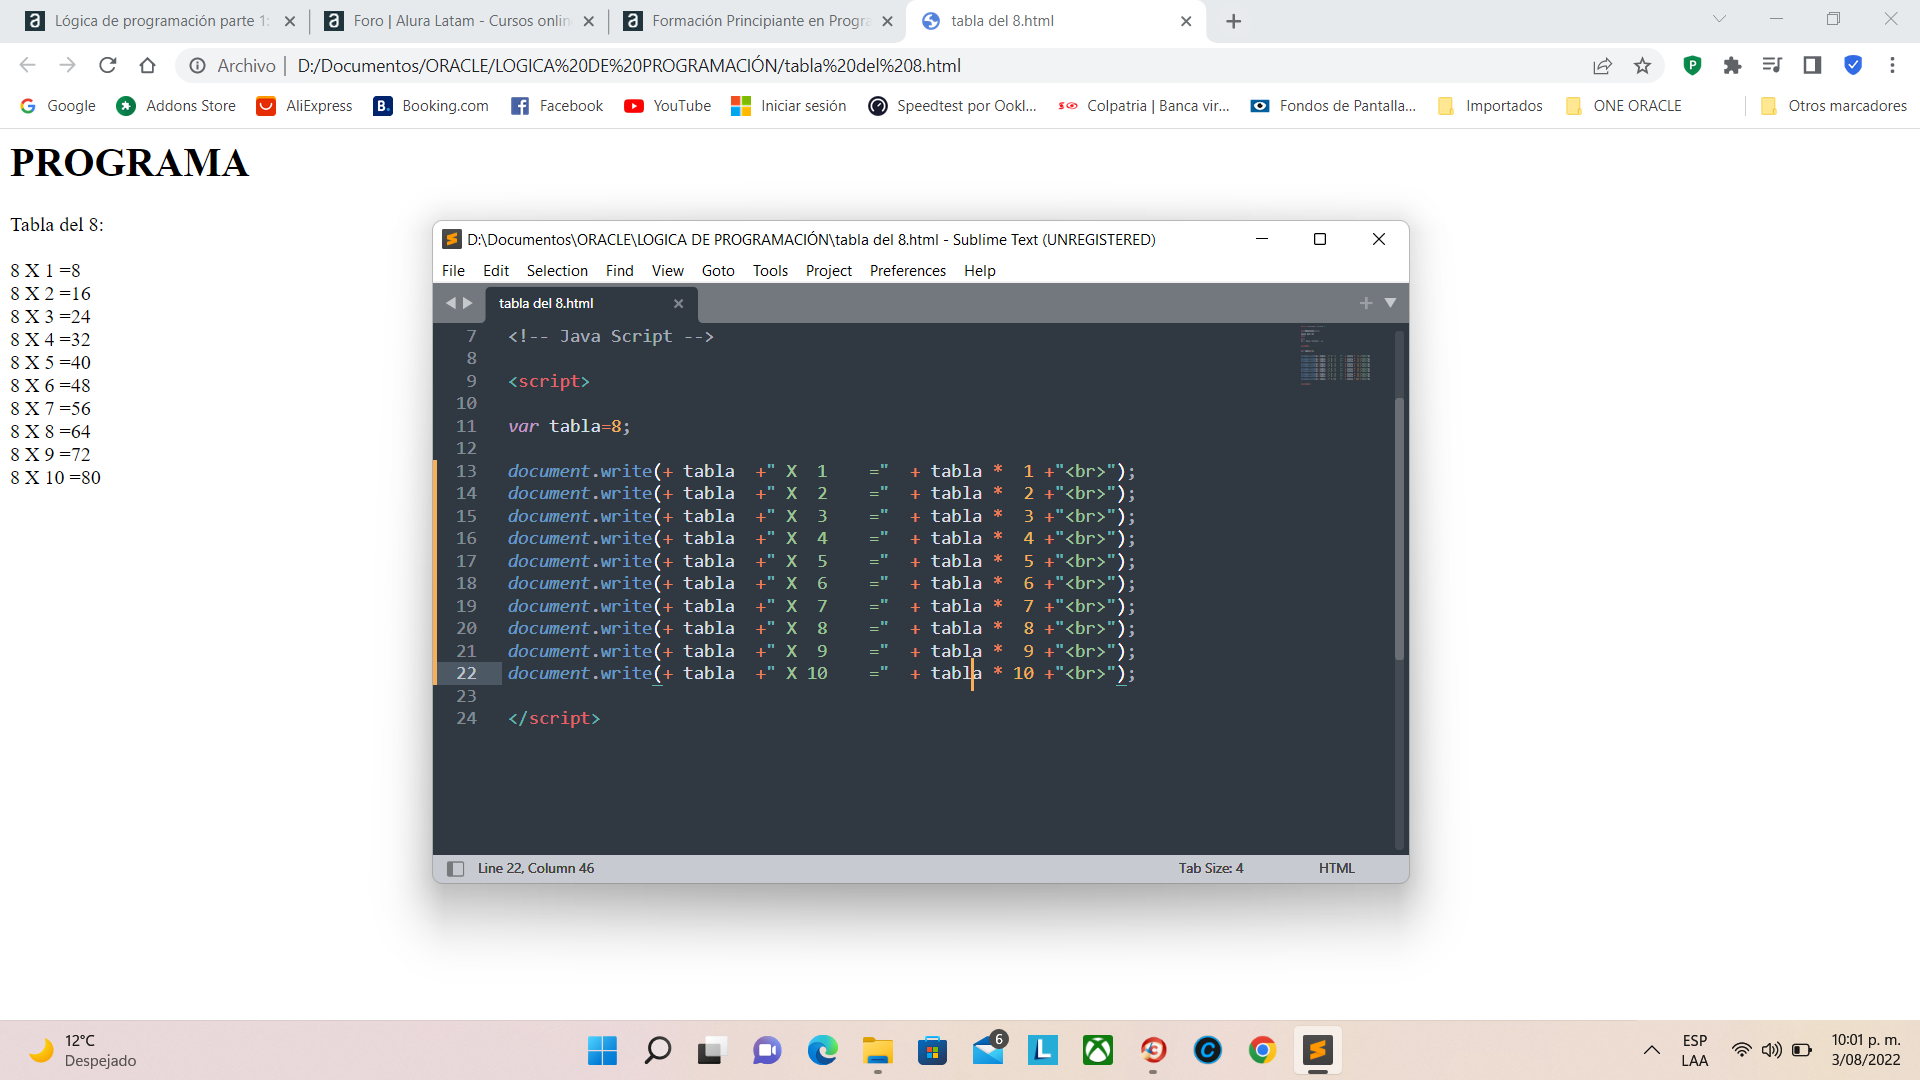Click 'Tab Size: 4' in status bar
The image size is (1920, 1080).
point(1211,868)
